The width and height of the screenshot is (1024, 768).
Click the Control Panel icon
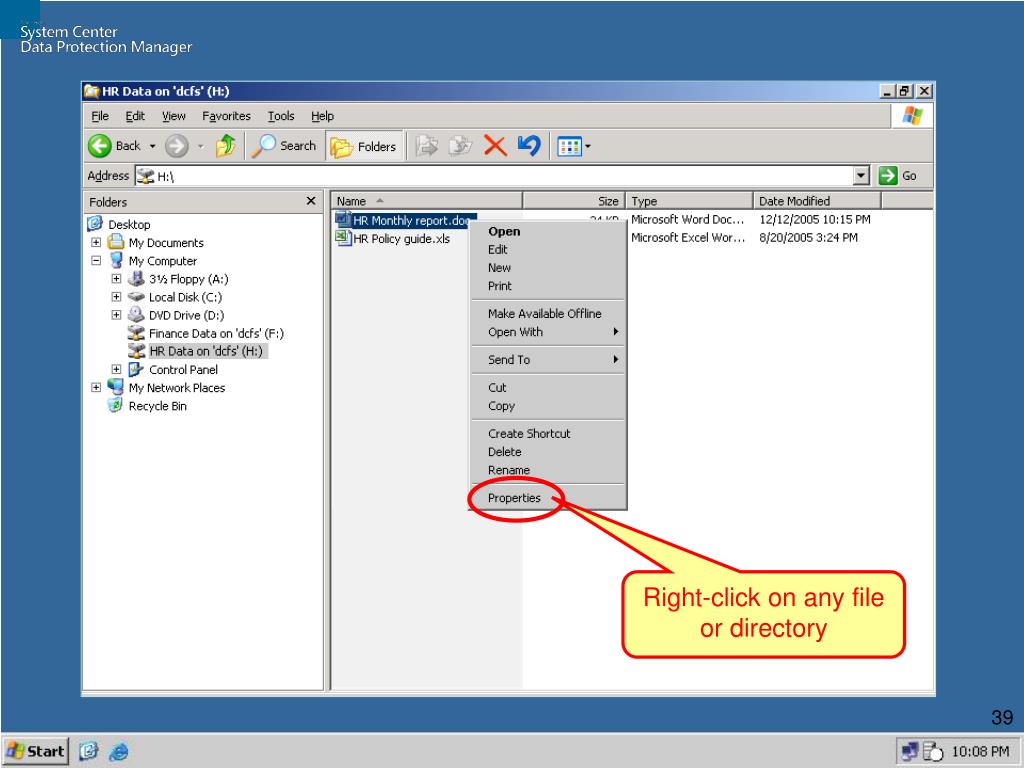136,369
